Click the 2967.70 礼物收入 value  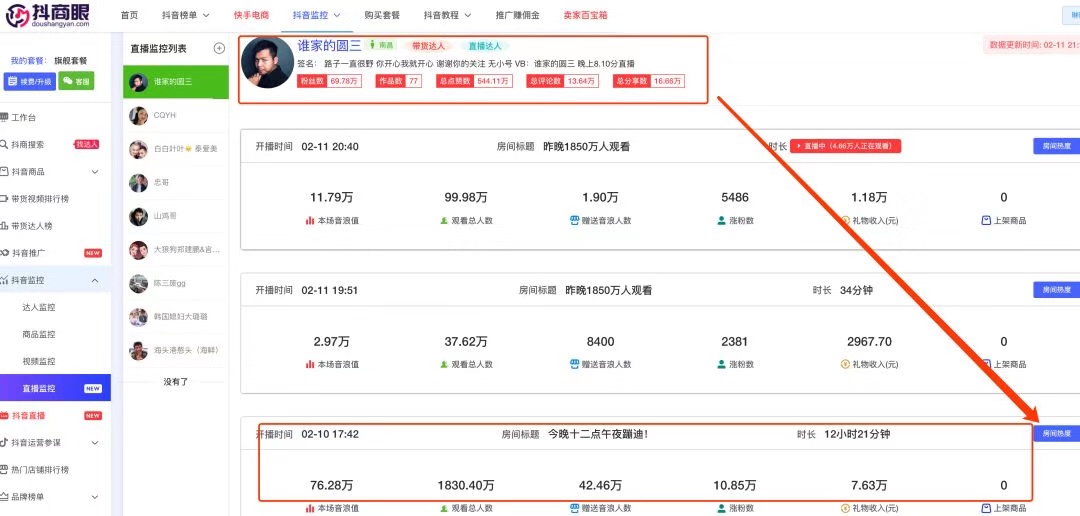click(x=869, y=342)
